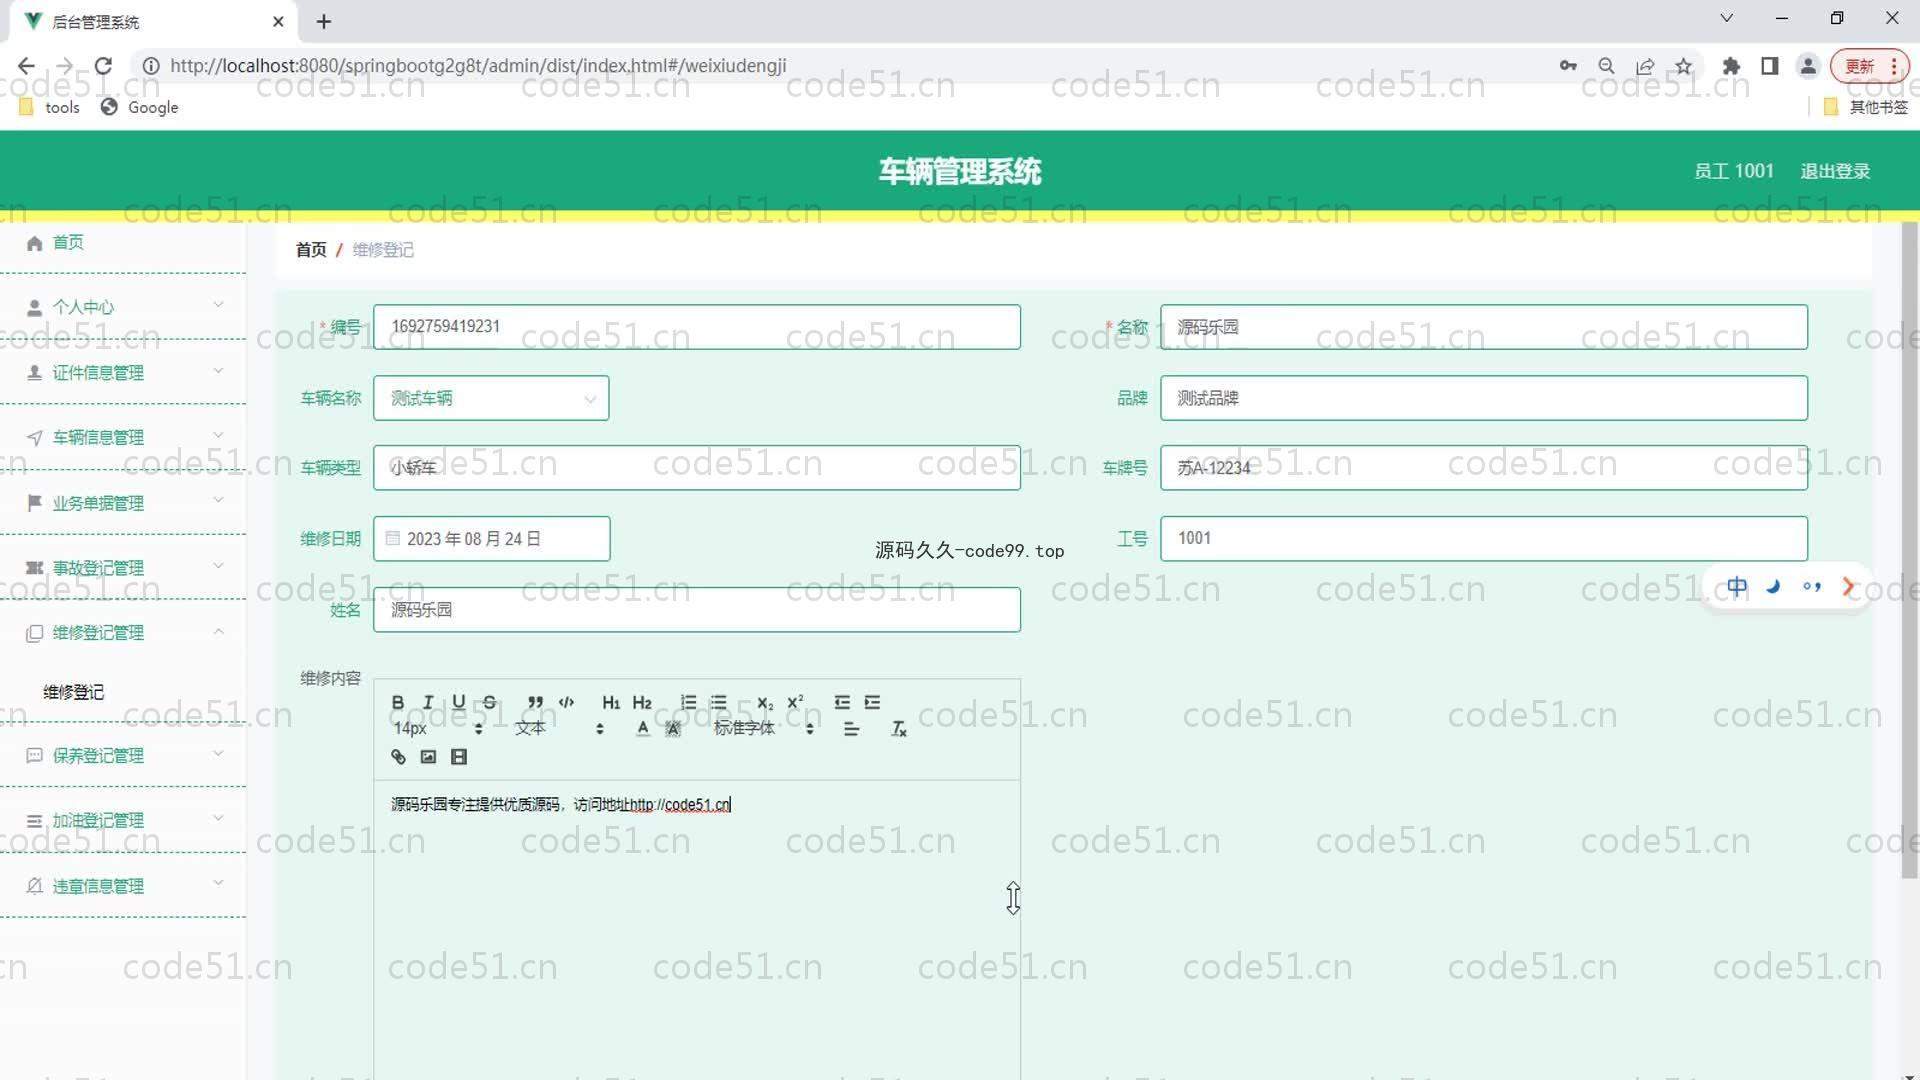Screen dimensions: 1920x1080
Task: Open the 维修日期 date picker
Action: (491, 539)
